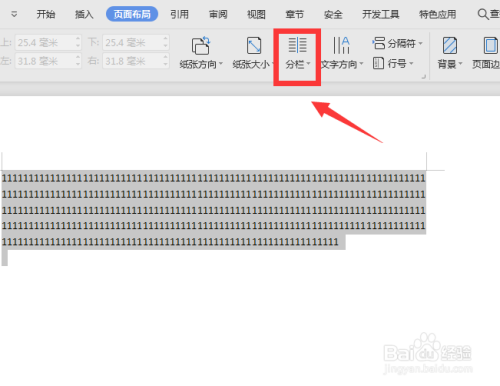Image resolution: width=500 pixels, height=386 pixels.
Task: Open the 章节 tab
Action: 295,14
